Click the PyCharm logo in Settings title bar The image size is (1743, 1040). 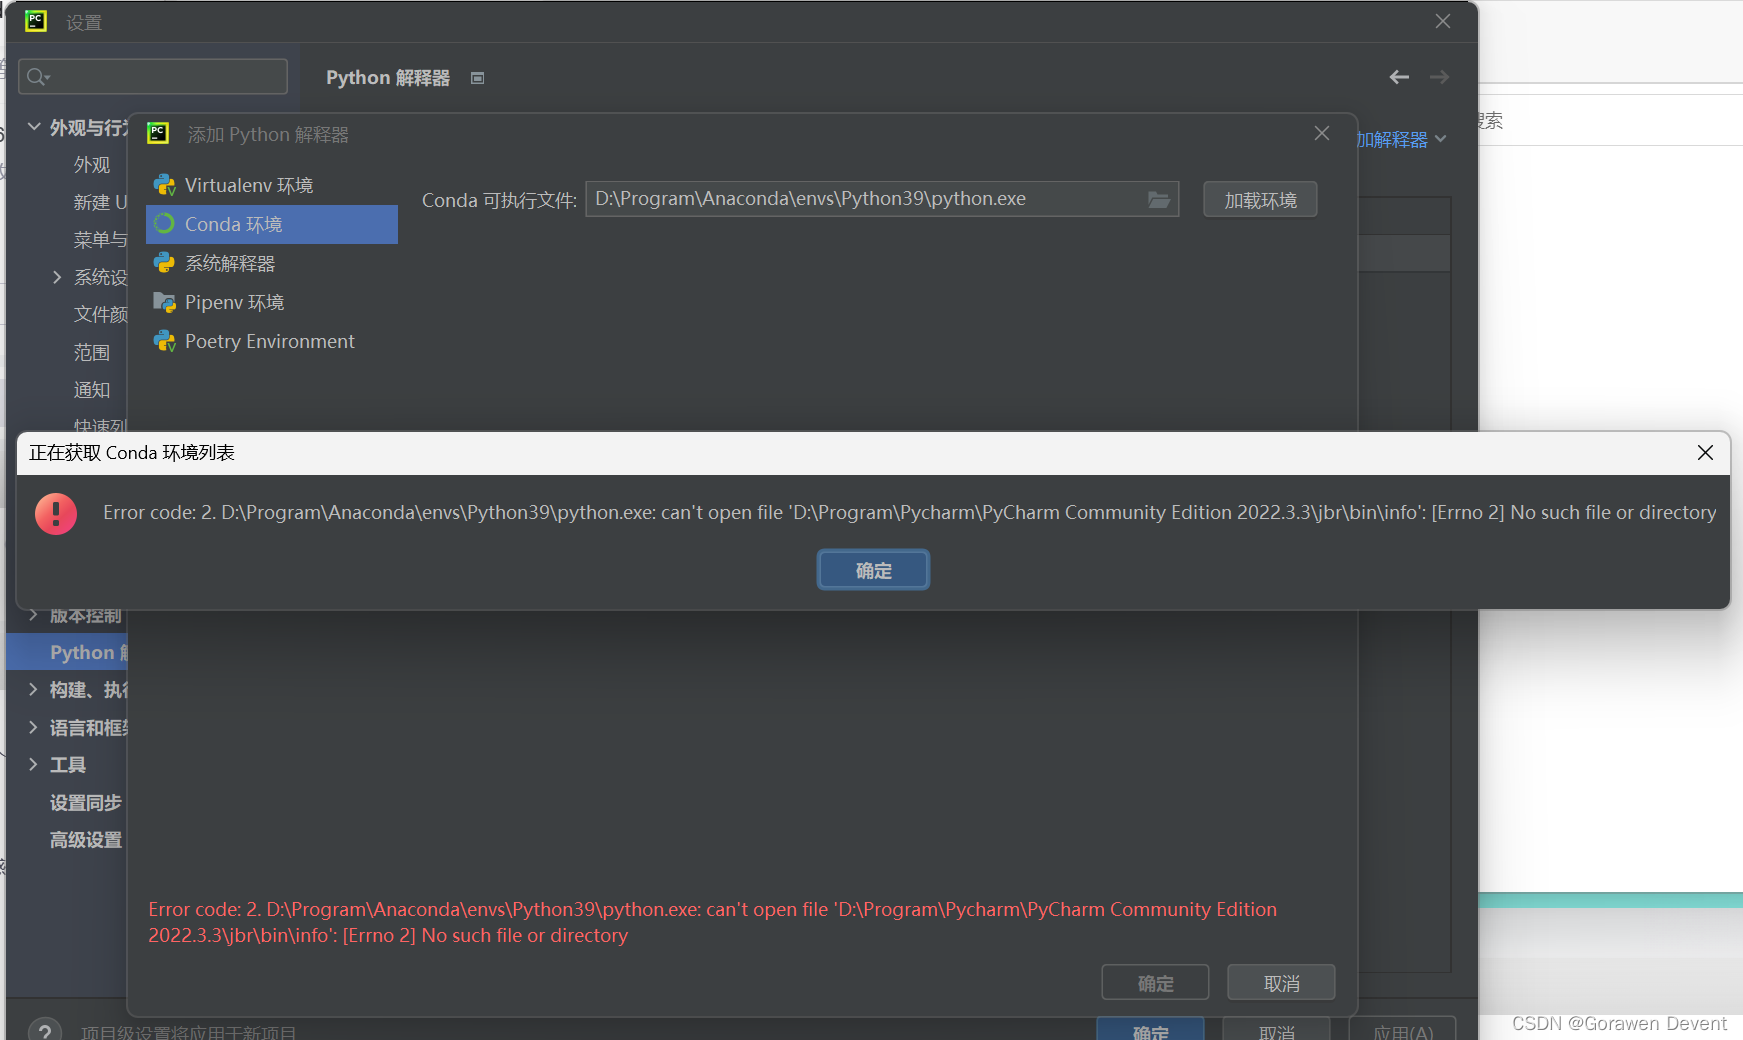[36, 21]
